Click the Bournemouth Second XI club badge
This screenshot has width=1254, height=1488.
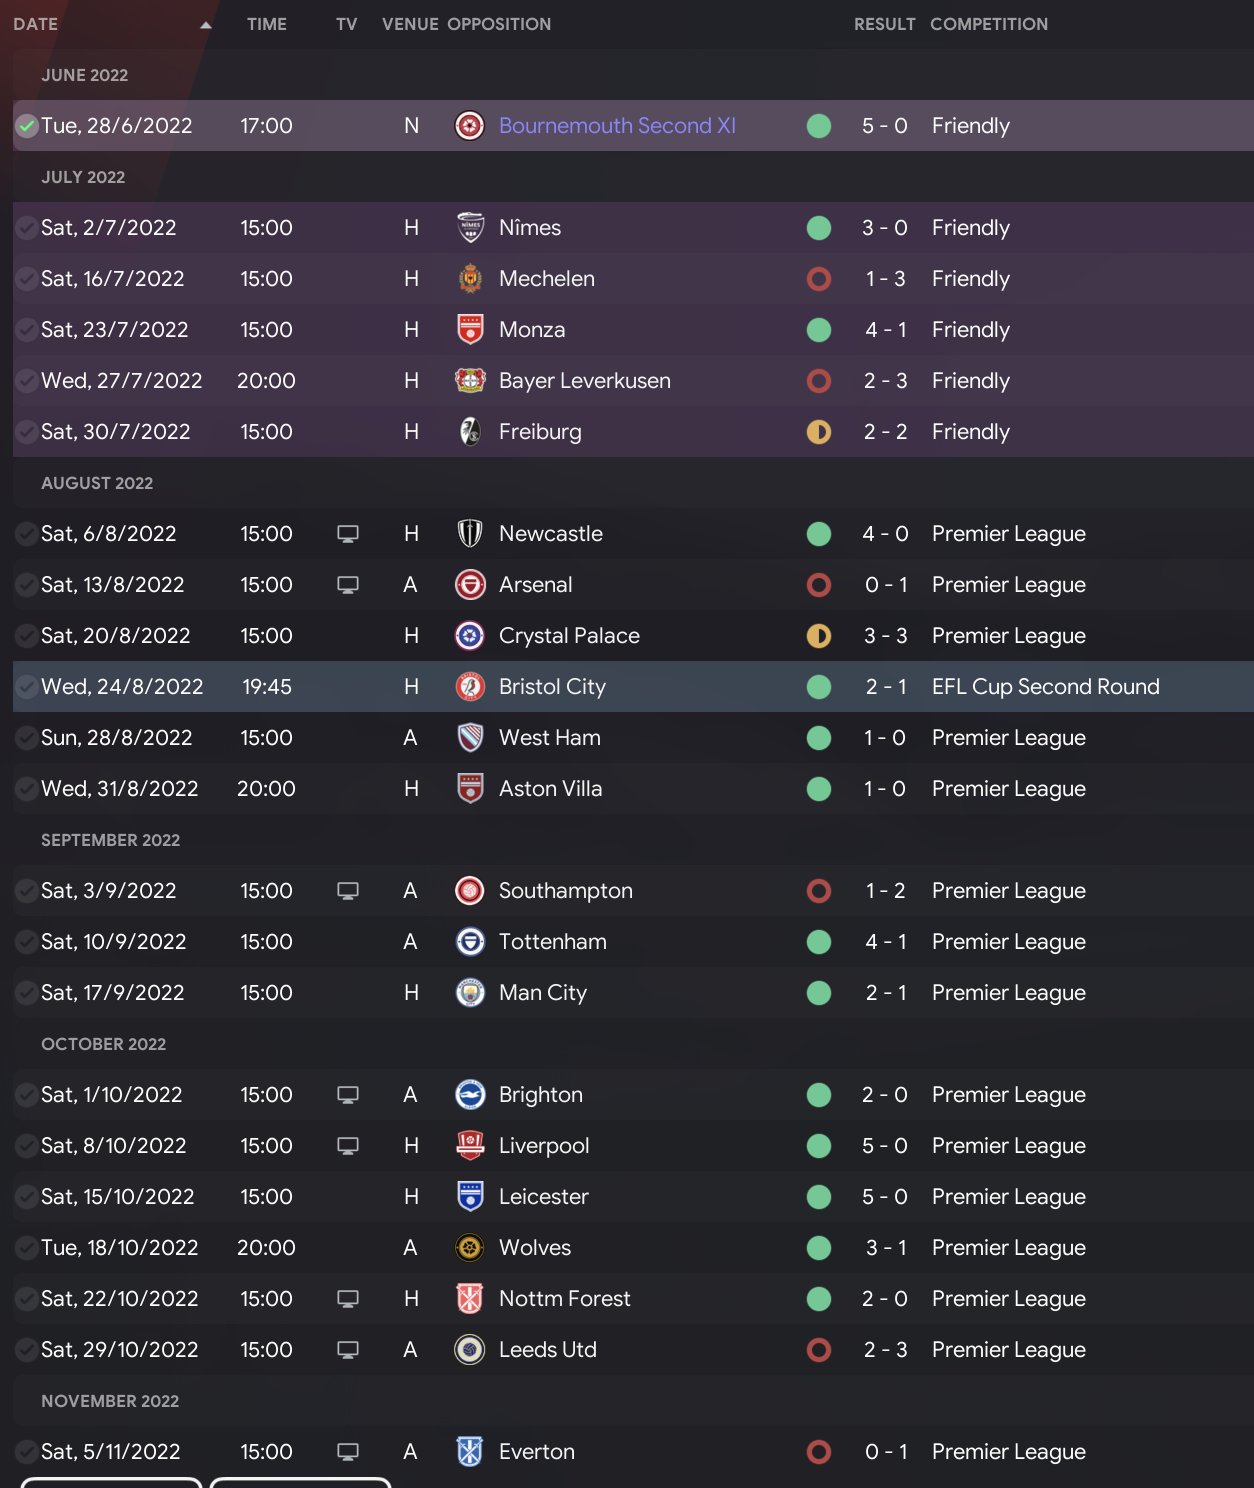(x=470, y=126)
